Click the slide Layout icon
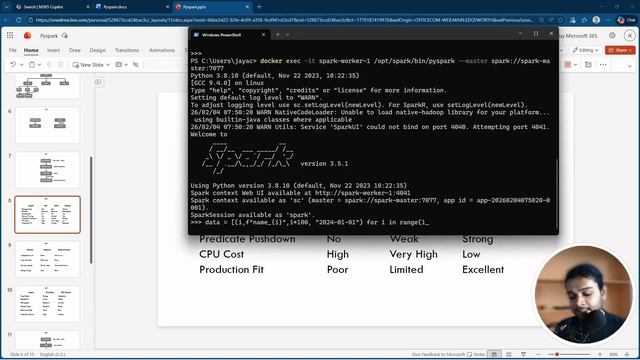This screenshot has width=640, height=360. [119, 64]
